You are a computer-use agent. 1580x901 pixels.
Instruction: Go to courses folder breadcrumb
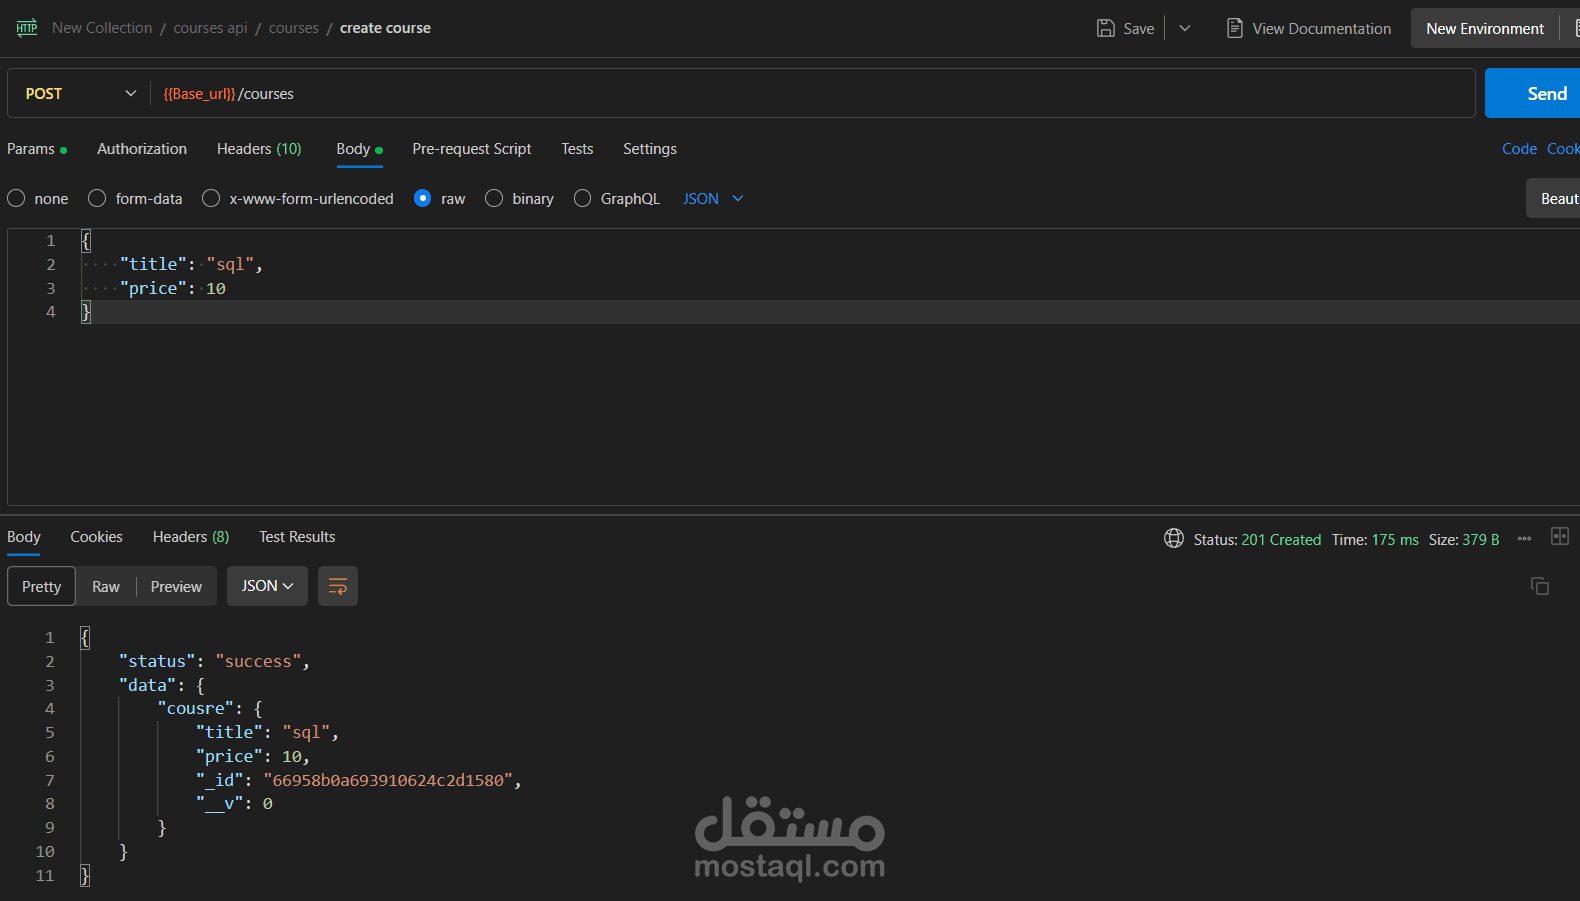click(294, 28)
